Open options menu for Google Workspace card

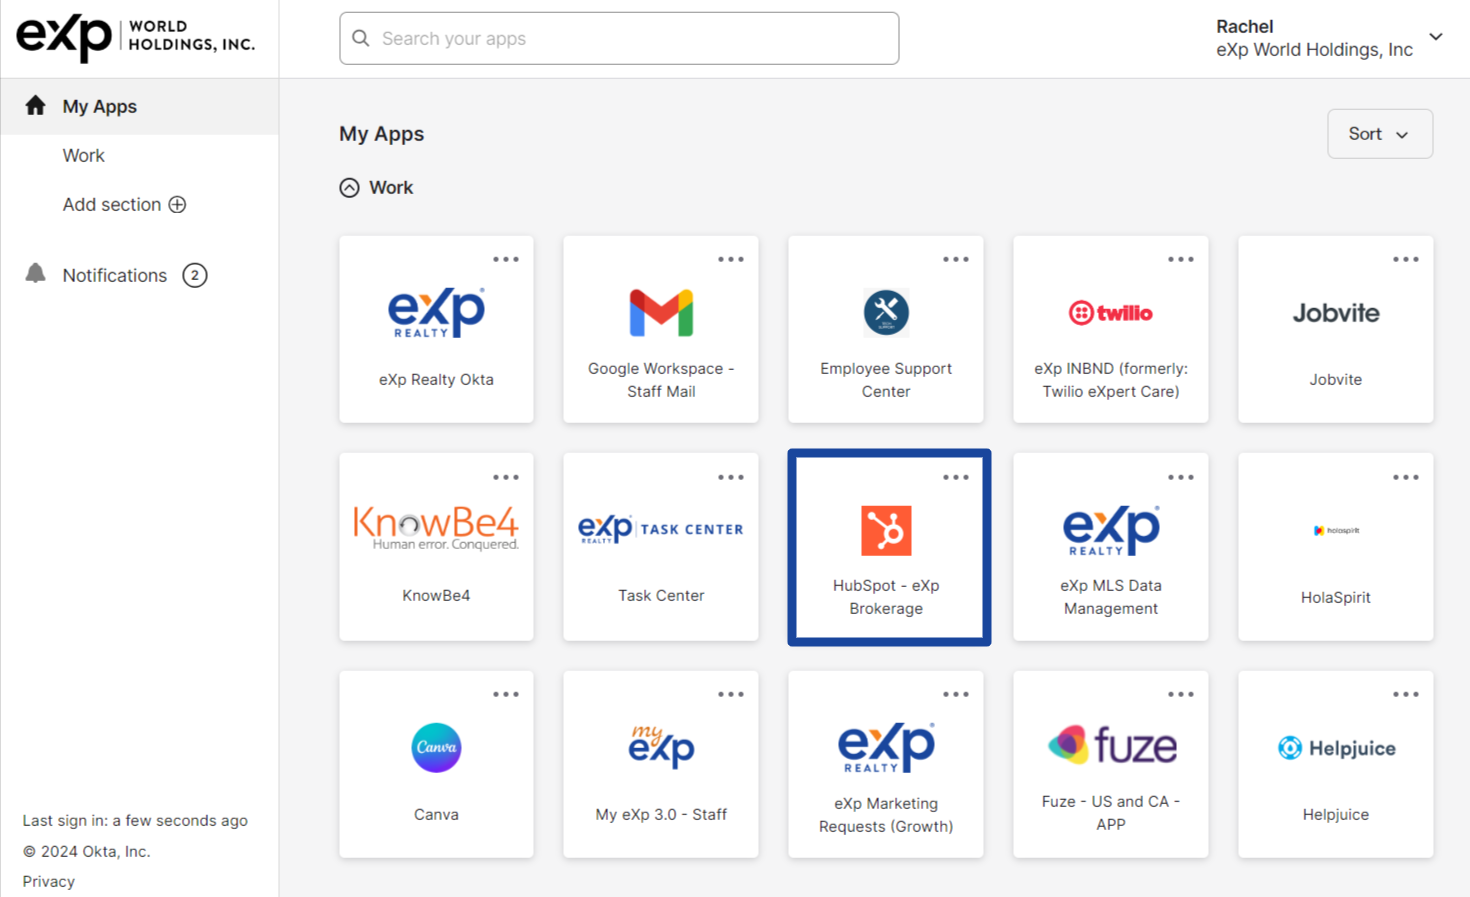731,259
